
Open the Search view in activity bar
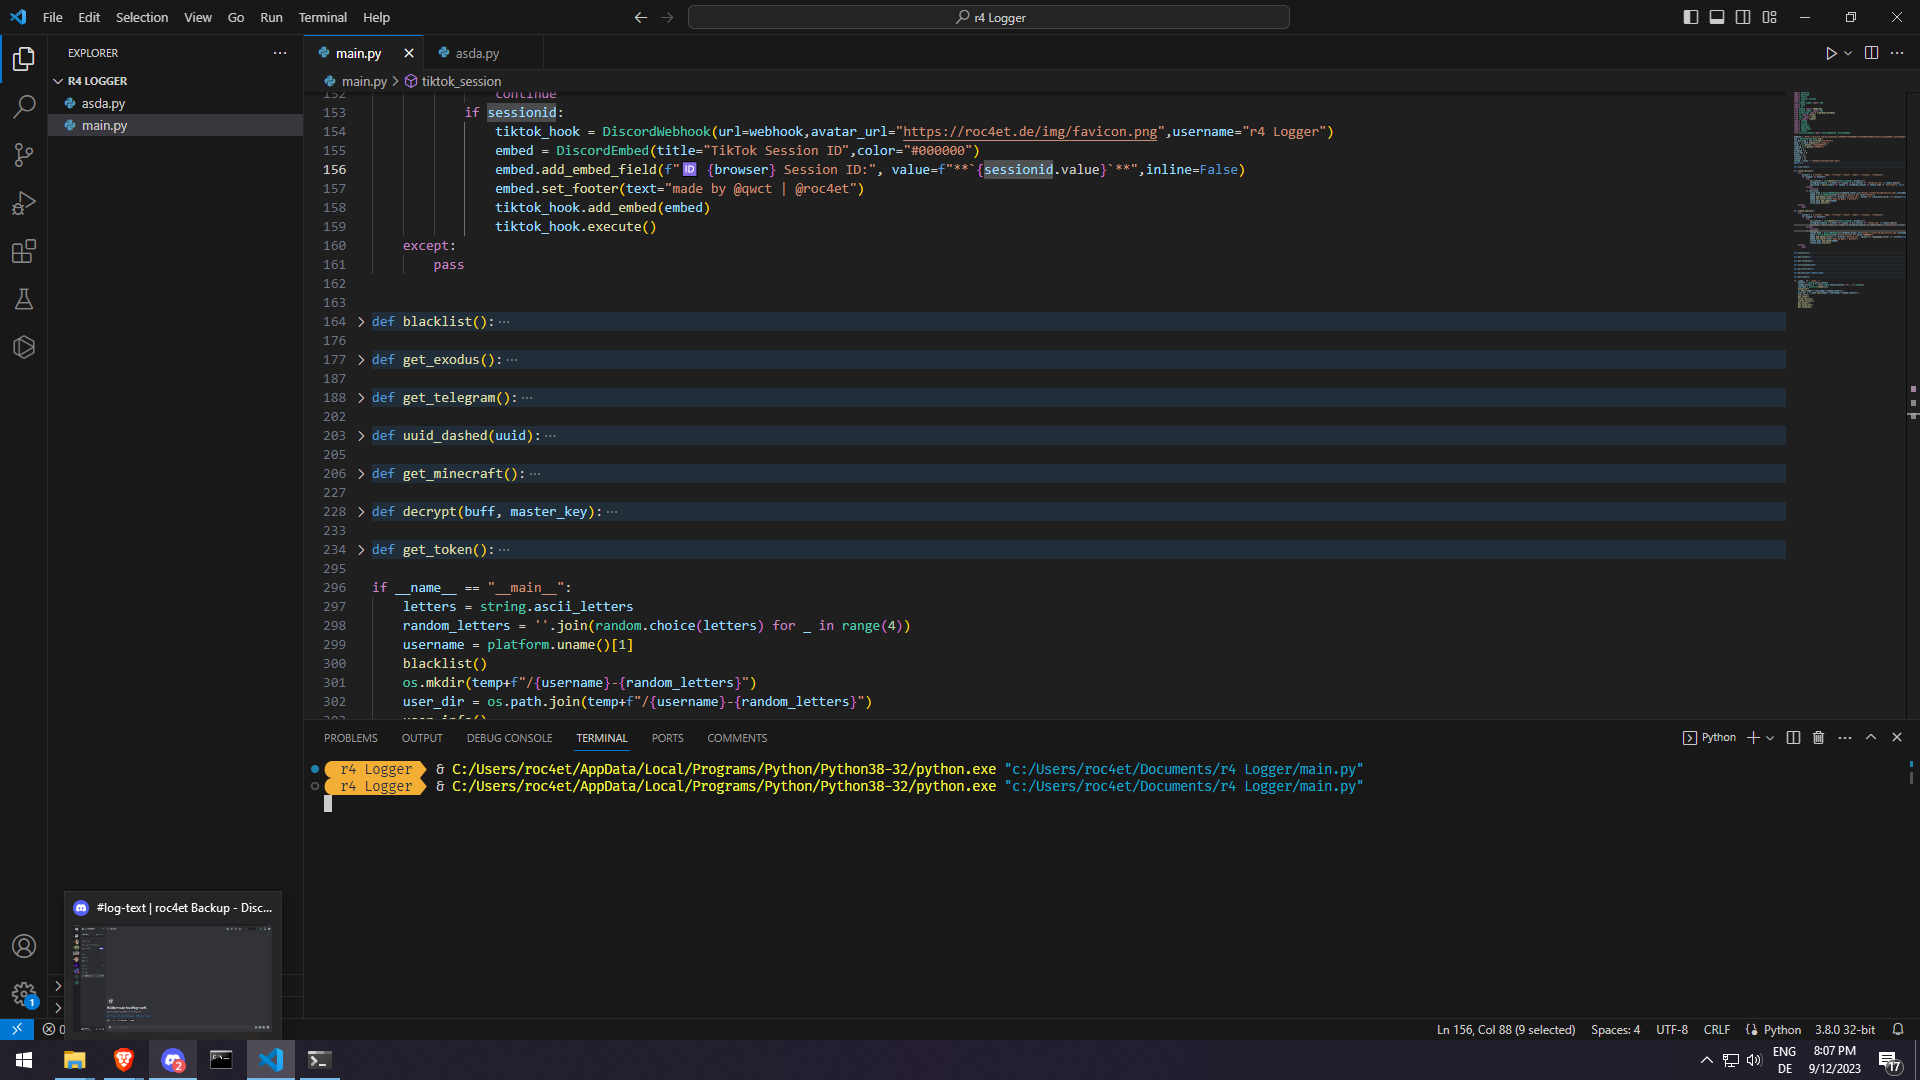click(24, 106)
